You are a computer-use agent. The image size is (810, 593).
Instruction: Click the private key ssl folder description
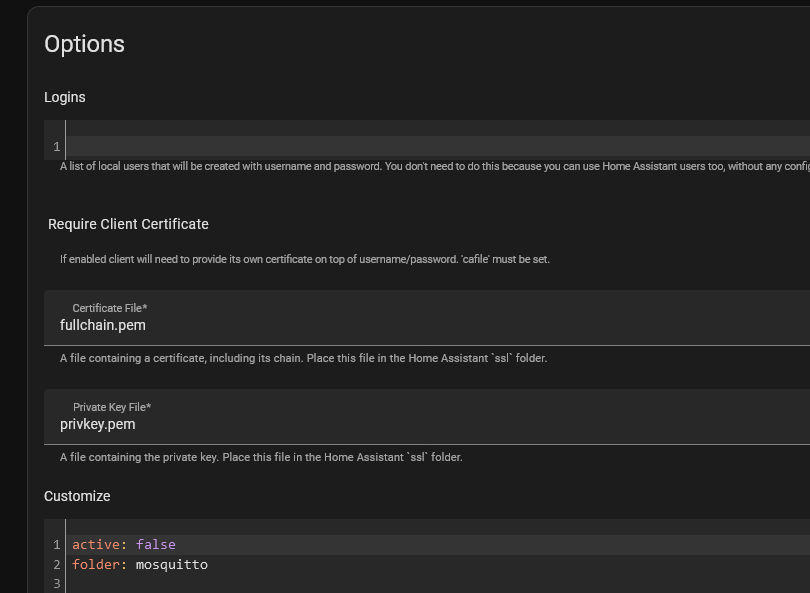261,457
